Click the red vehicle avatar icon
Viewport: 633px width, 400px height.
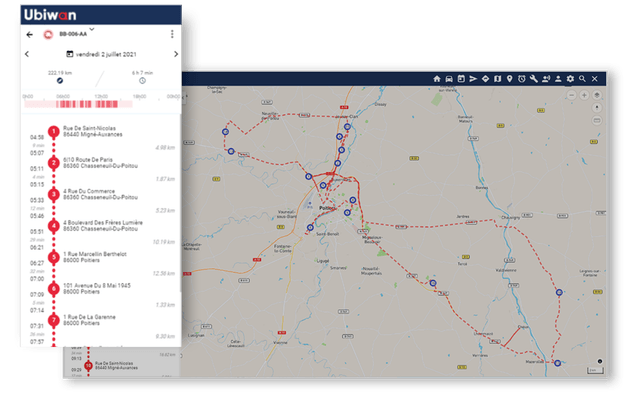point(48,35)
